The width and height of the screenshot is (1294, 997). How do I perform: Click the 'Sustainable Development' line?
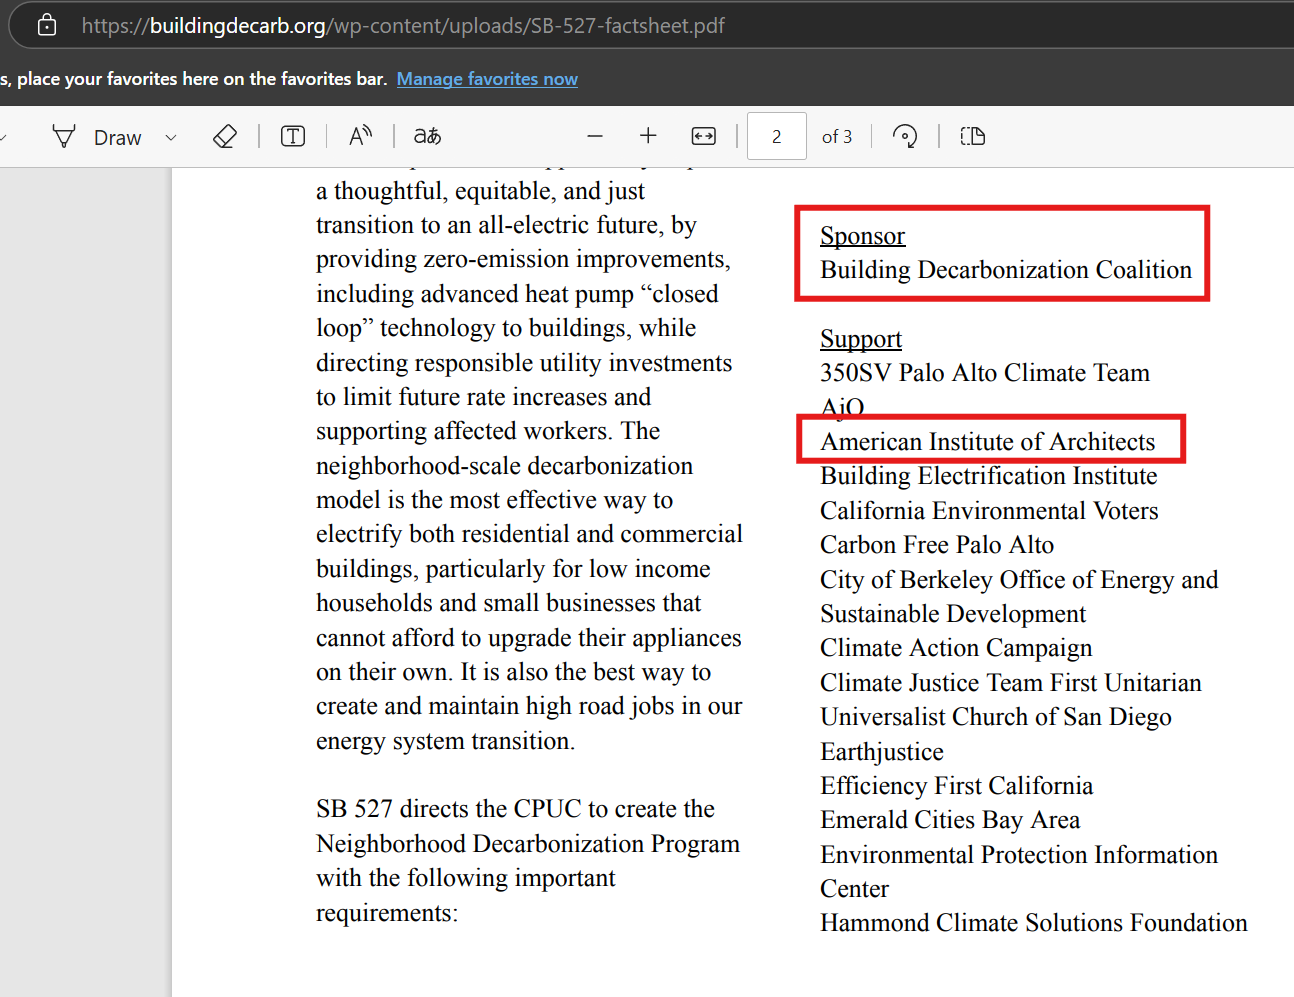(x=953, y=614)
